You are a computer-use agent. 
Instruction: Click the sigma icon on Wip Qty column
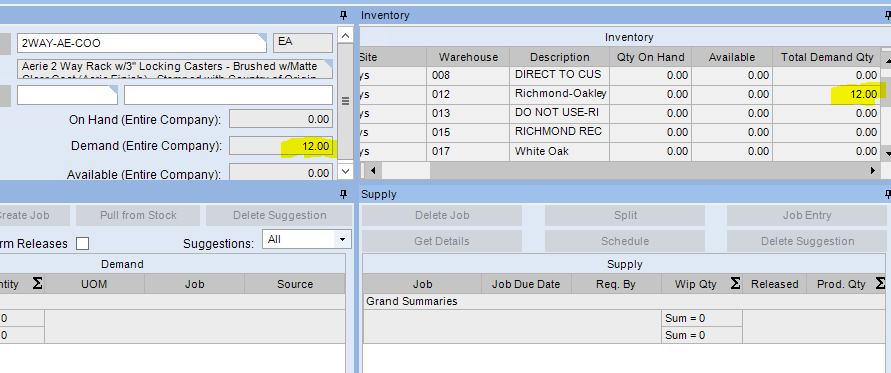coord(735,284)
